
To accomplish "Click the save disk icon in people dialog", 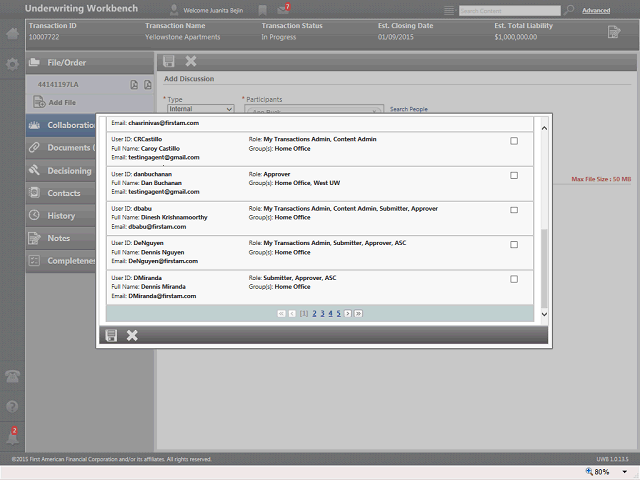I will [111, 336].
